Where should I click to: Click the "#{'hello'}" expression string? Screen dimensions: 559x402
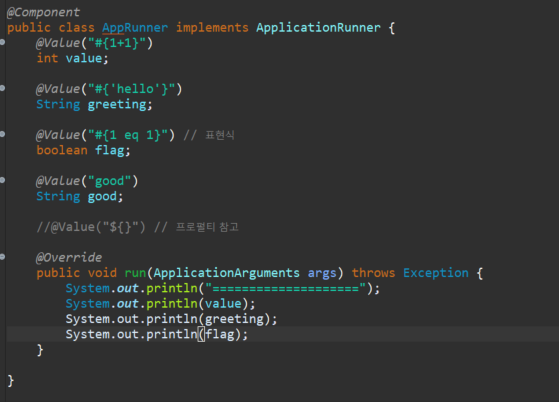(x=131, y=89)
